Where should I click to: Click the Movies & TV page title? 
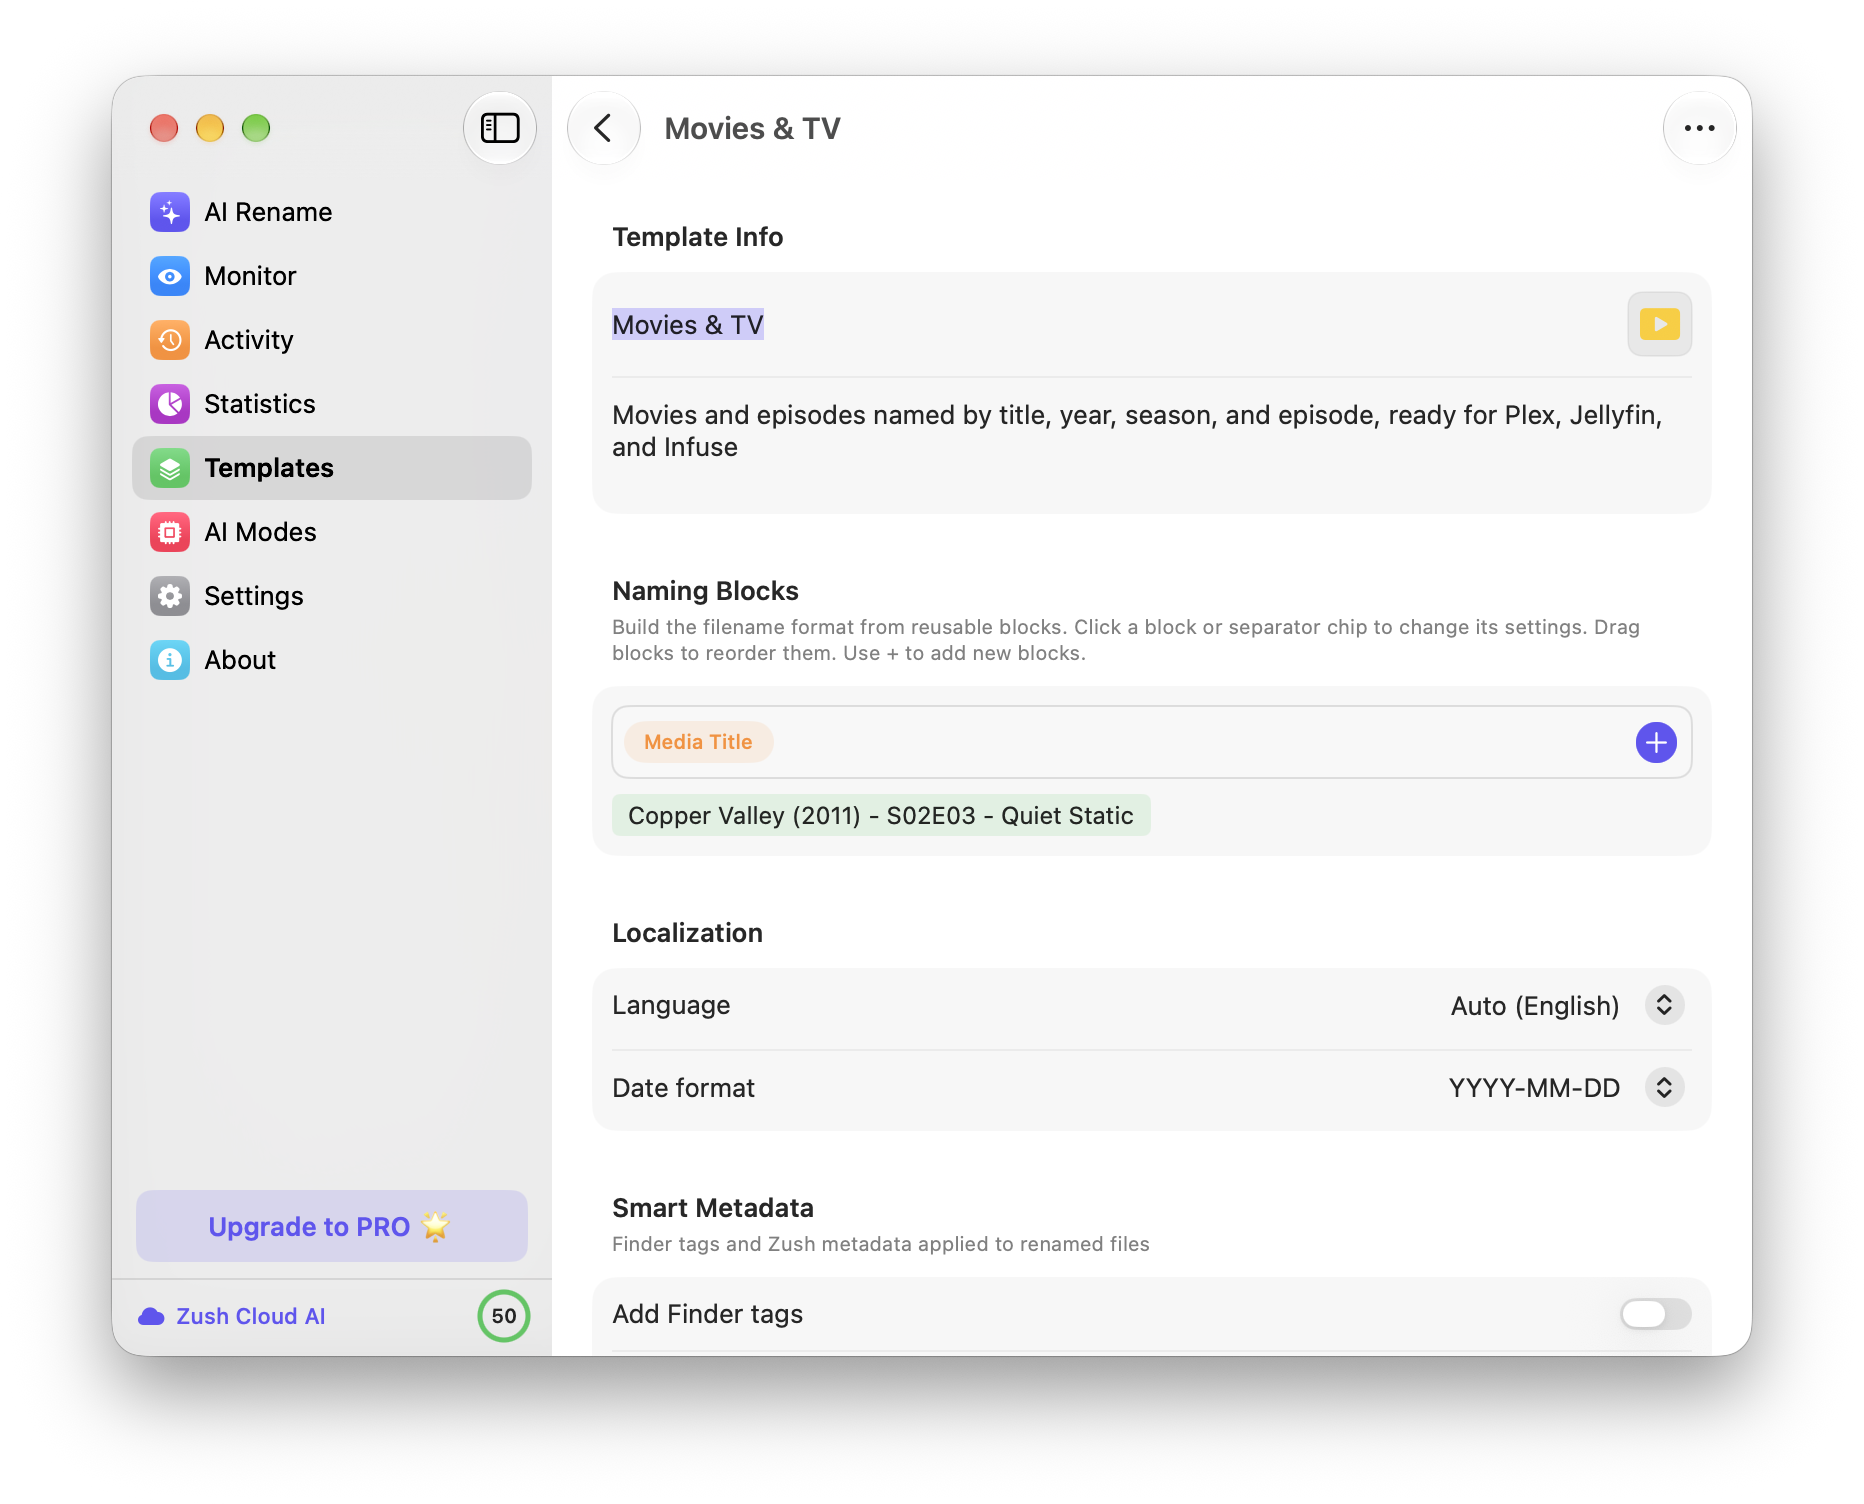[x=752, y=128]
